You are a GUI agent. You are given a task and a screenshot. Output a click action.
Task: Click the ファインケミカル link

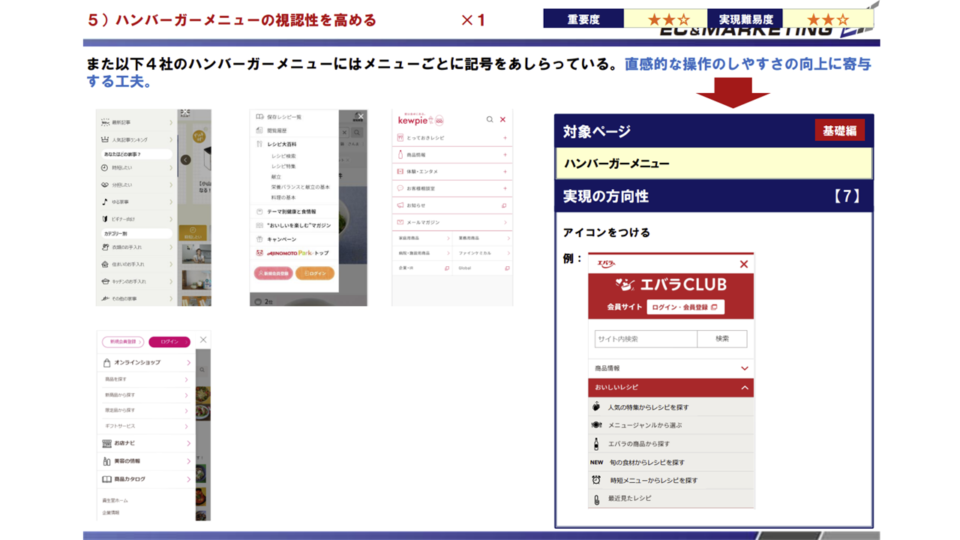point(475,253)
